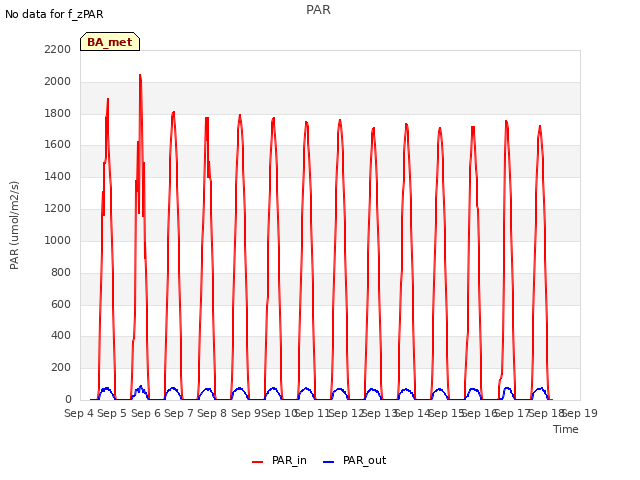Click the BA_met annotation label

110,42
